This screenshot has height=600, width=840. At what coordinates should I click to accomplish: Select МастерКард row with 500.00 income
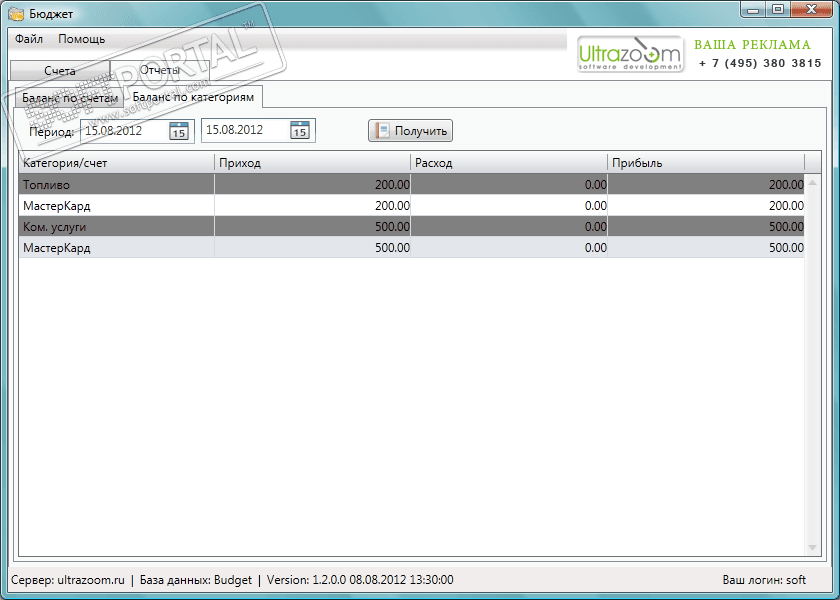[x=411, y=248]
